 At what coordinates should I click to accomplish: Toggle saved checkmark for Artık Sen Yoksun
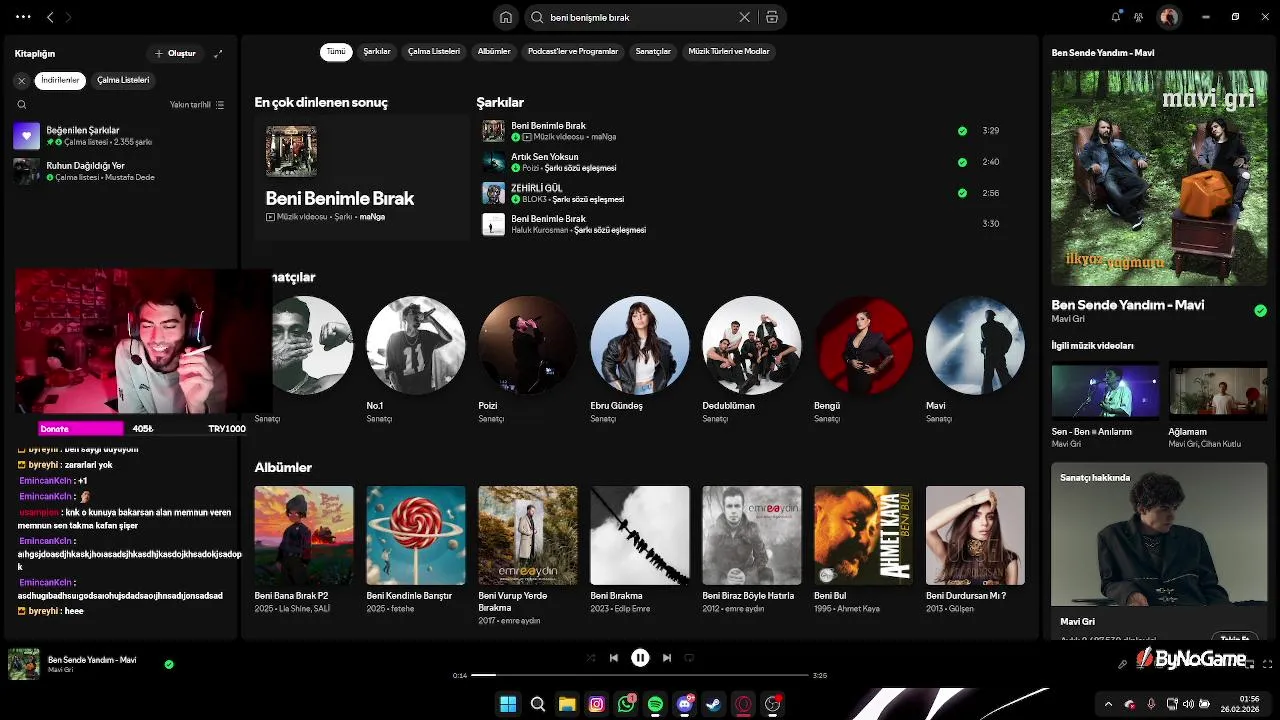tap(962, 162)
